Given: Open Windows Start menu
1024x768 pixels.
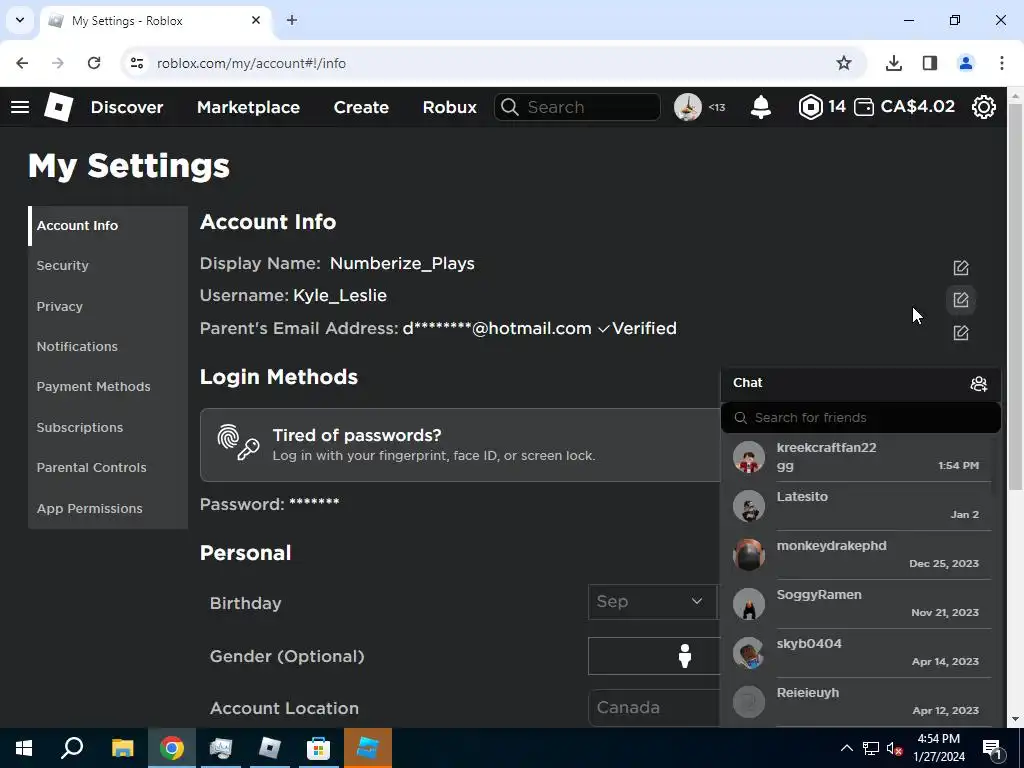Looking at the screenshot, I should 24,748.
